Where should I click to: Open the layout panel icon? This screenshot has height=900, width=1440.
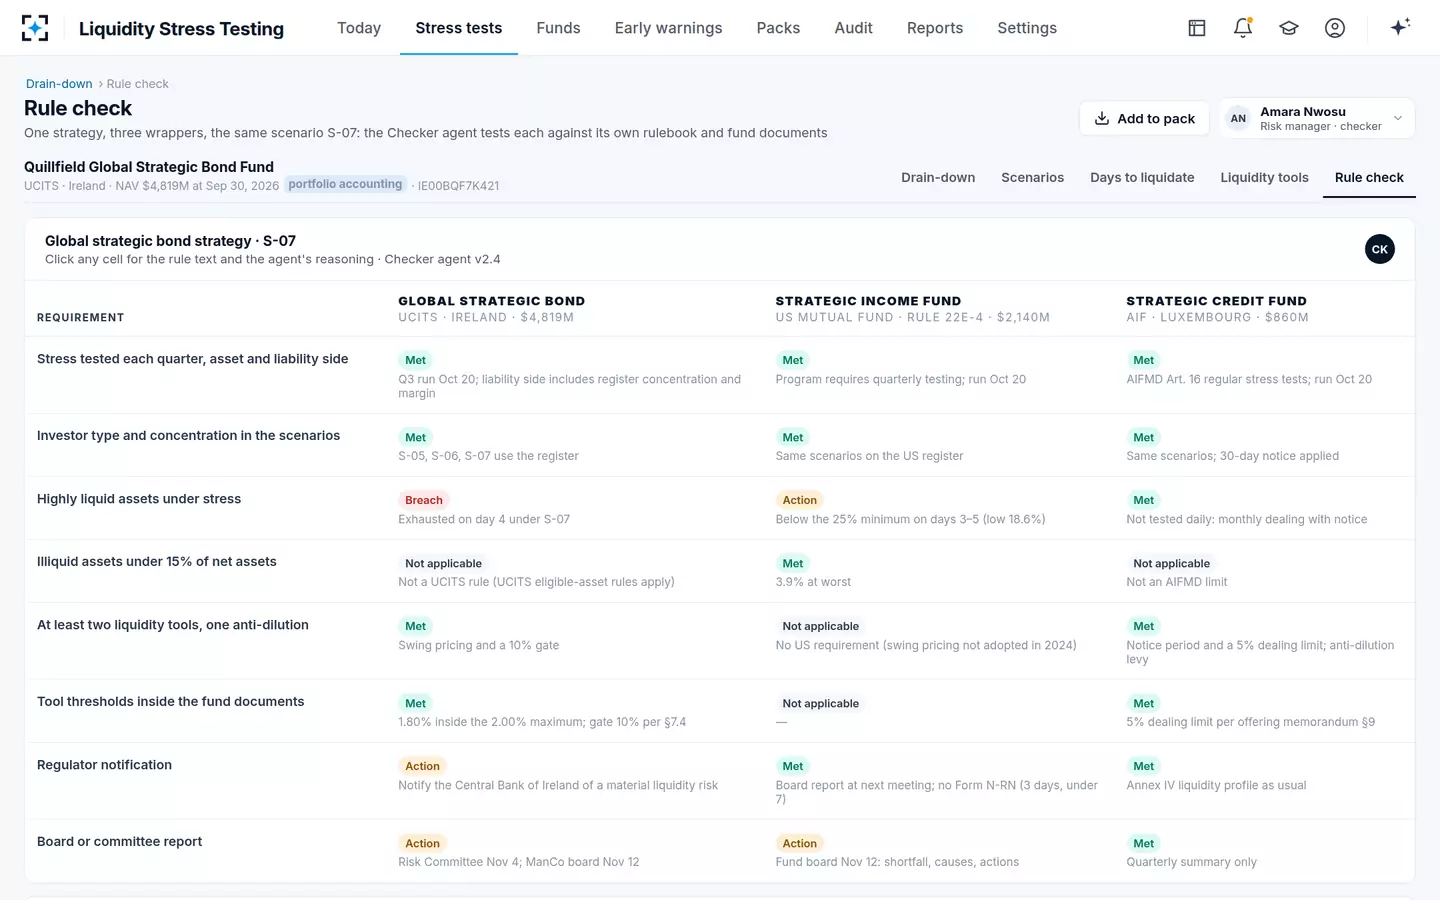point(1197,28)
